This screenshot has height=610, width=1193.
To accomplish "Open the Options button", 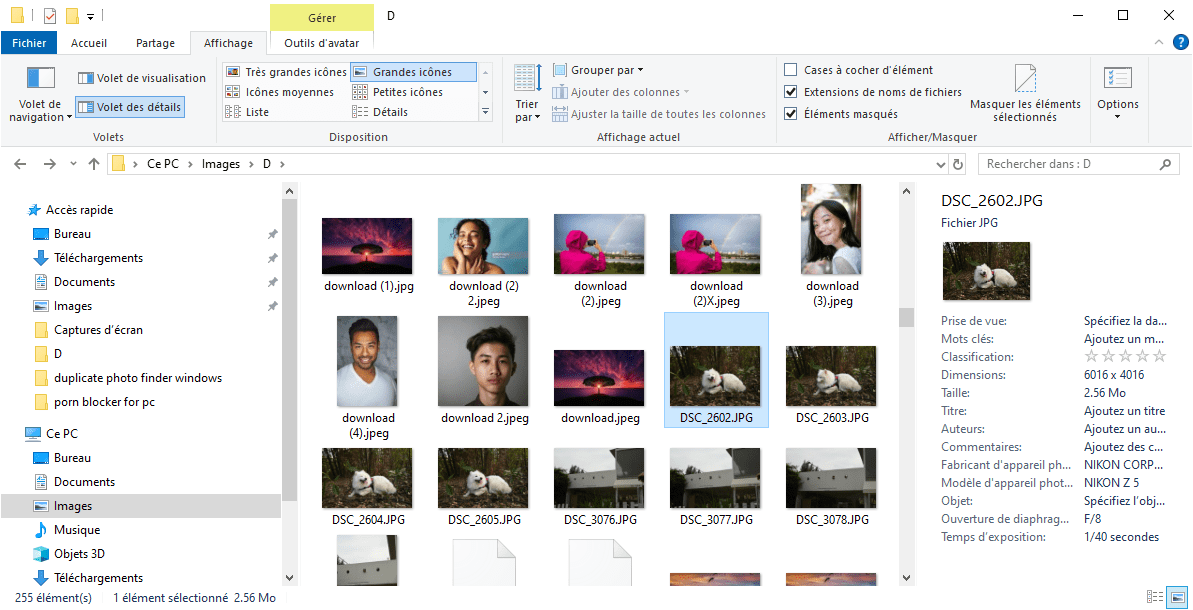I will click(x=1118, y=93).
